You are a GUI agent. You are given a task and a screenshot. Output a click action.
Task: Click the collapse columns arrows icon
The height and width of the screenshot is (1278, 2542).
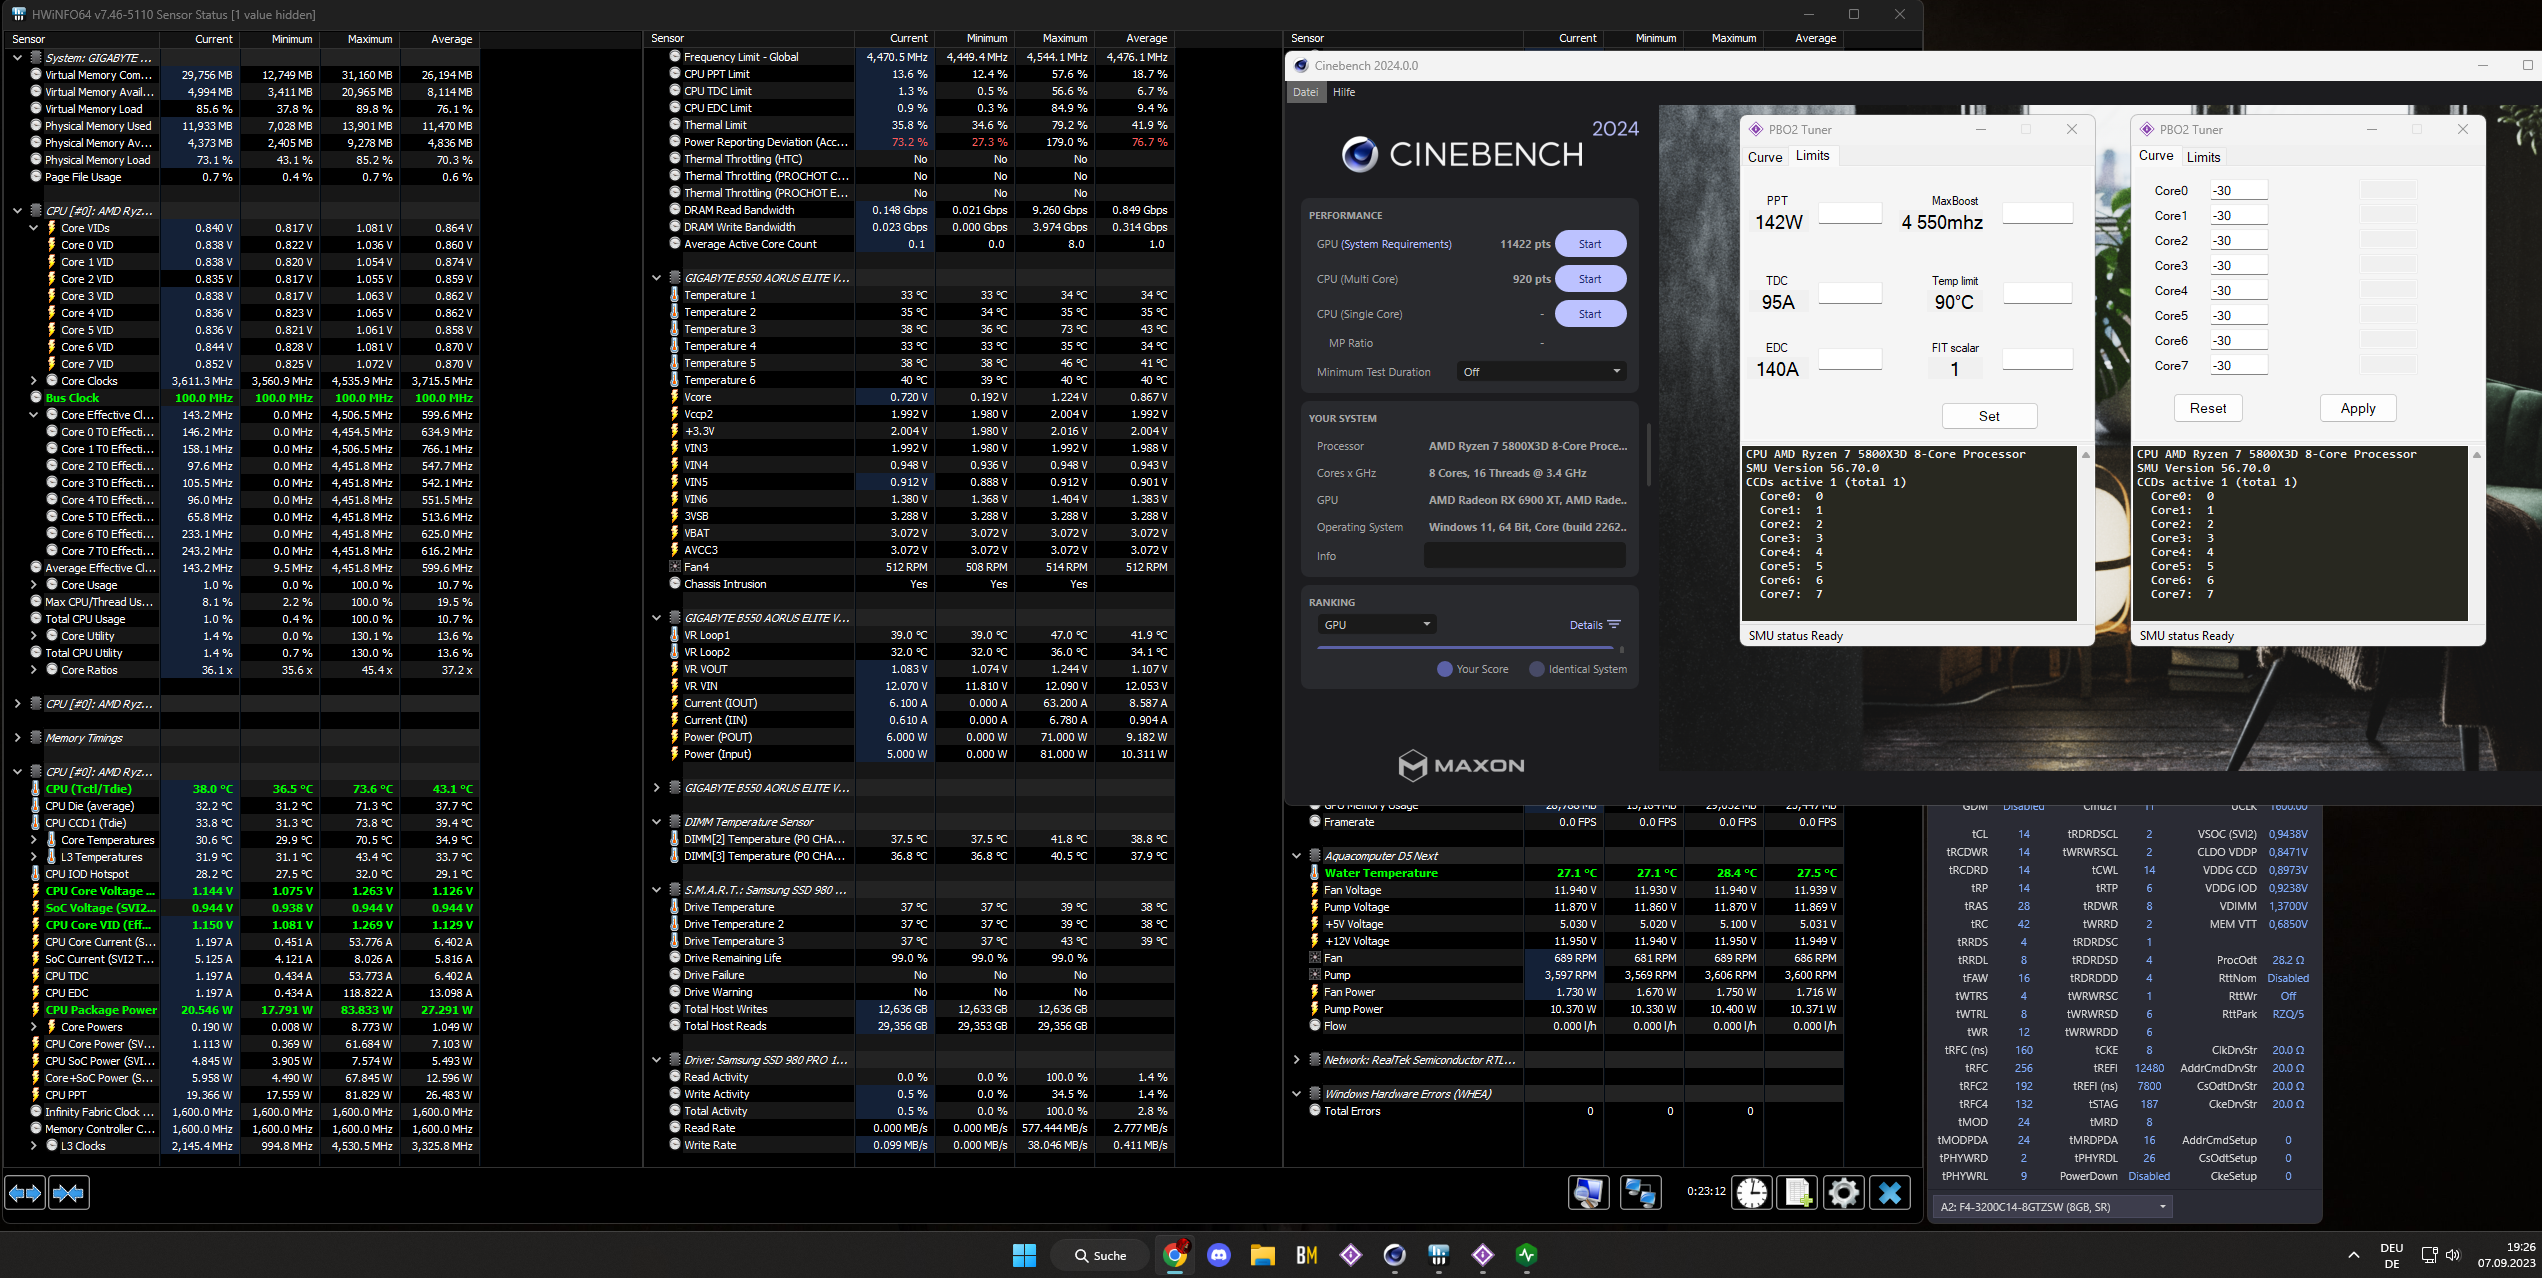(x=68, y=1192)
